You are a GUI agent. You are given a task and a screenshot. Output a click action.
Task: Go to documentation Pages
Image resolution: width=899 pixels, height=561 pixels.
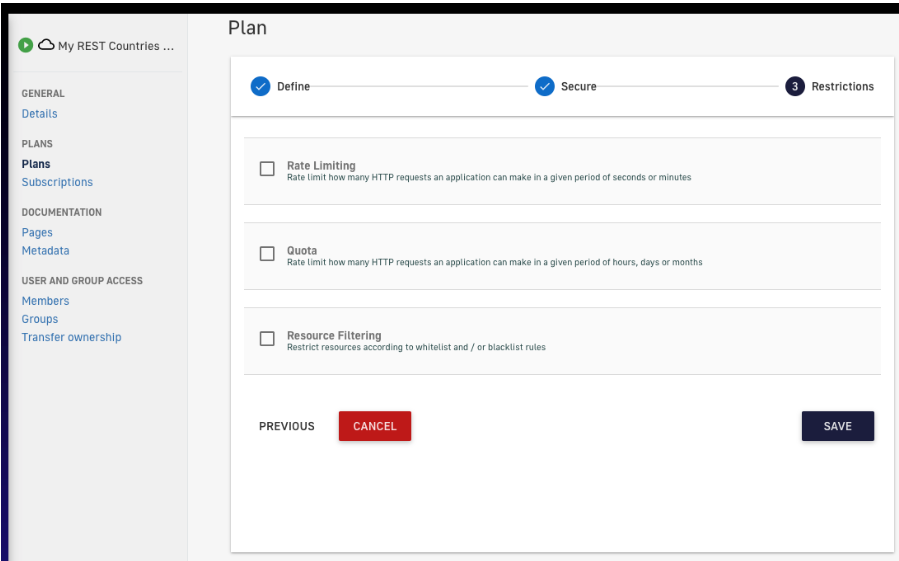pos(37,233)
